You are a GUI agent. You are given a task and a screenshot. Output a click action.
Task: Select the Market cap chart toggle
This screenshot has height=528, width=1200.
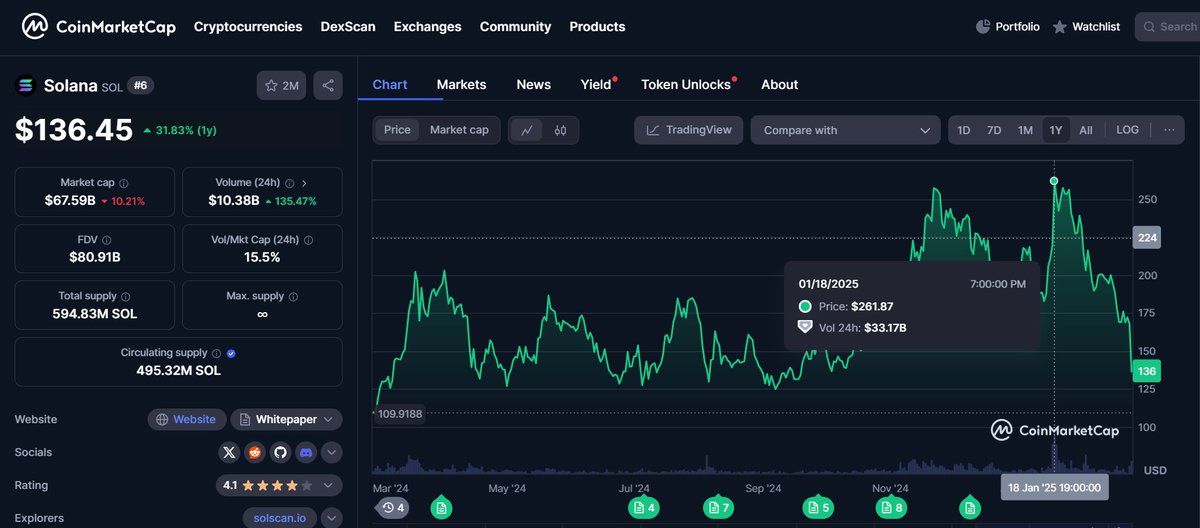(459, 130)
